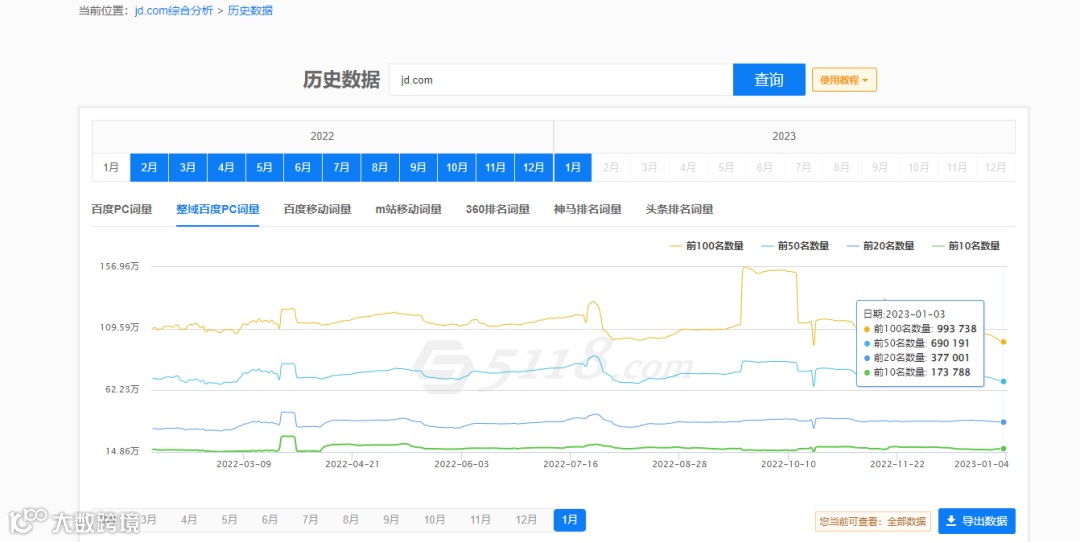Toggle 2022 6月 month button
The width and height of the screenshot is (1080, 542).
point(303,167)
